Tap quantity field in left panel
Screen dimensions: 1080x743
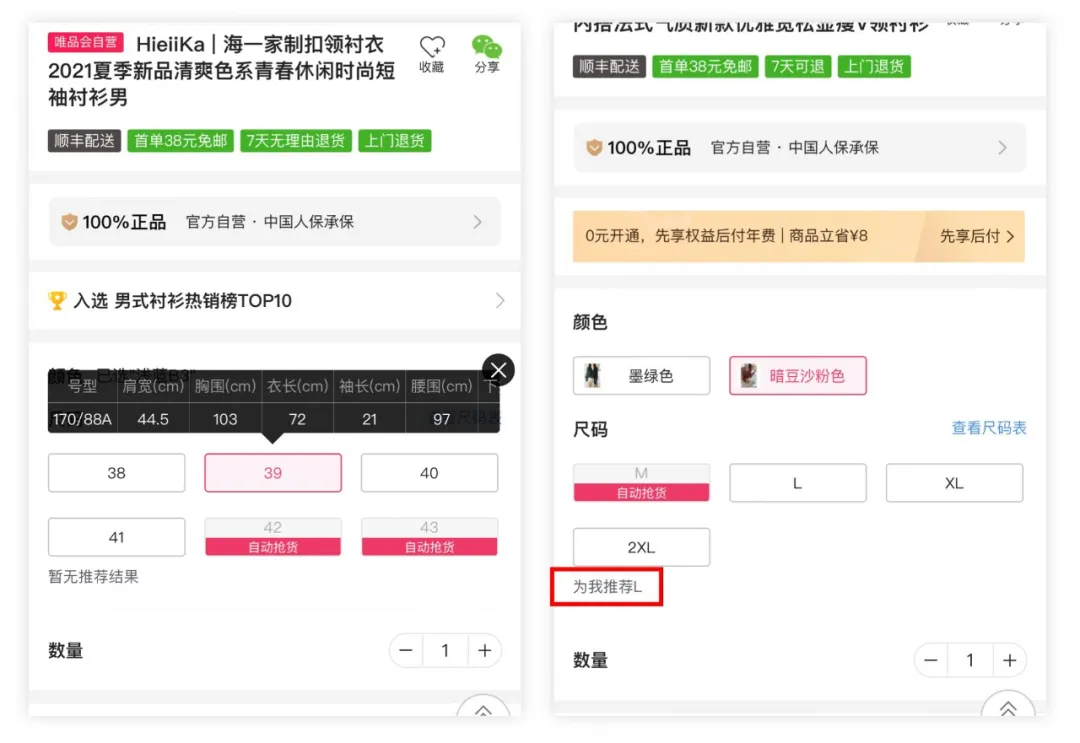[x=445, y=650]
